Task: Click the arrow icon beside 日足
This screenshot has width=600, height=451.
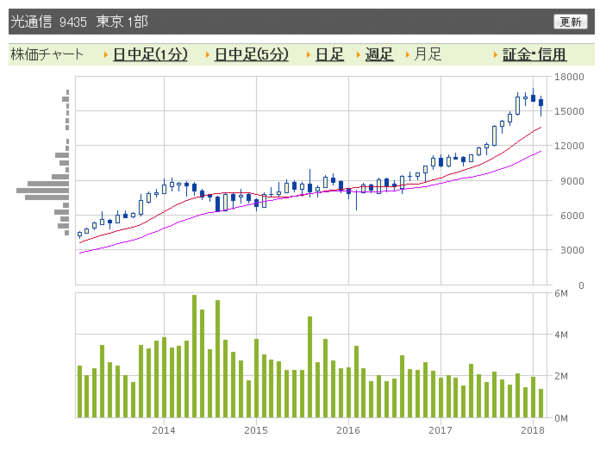Action: pos(309,54)
